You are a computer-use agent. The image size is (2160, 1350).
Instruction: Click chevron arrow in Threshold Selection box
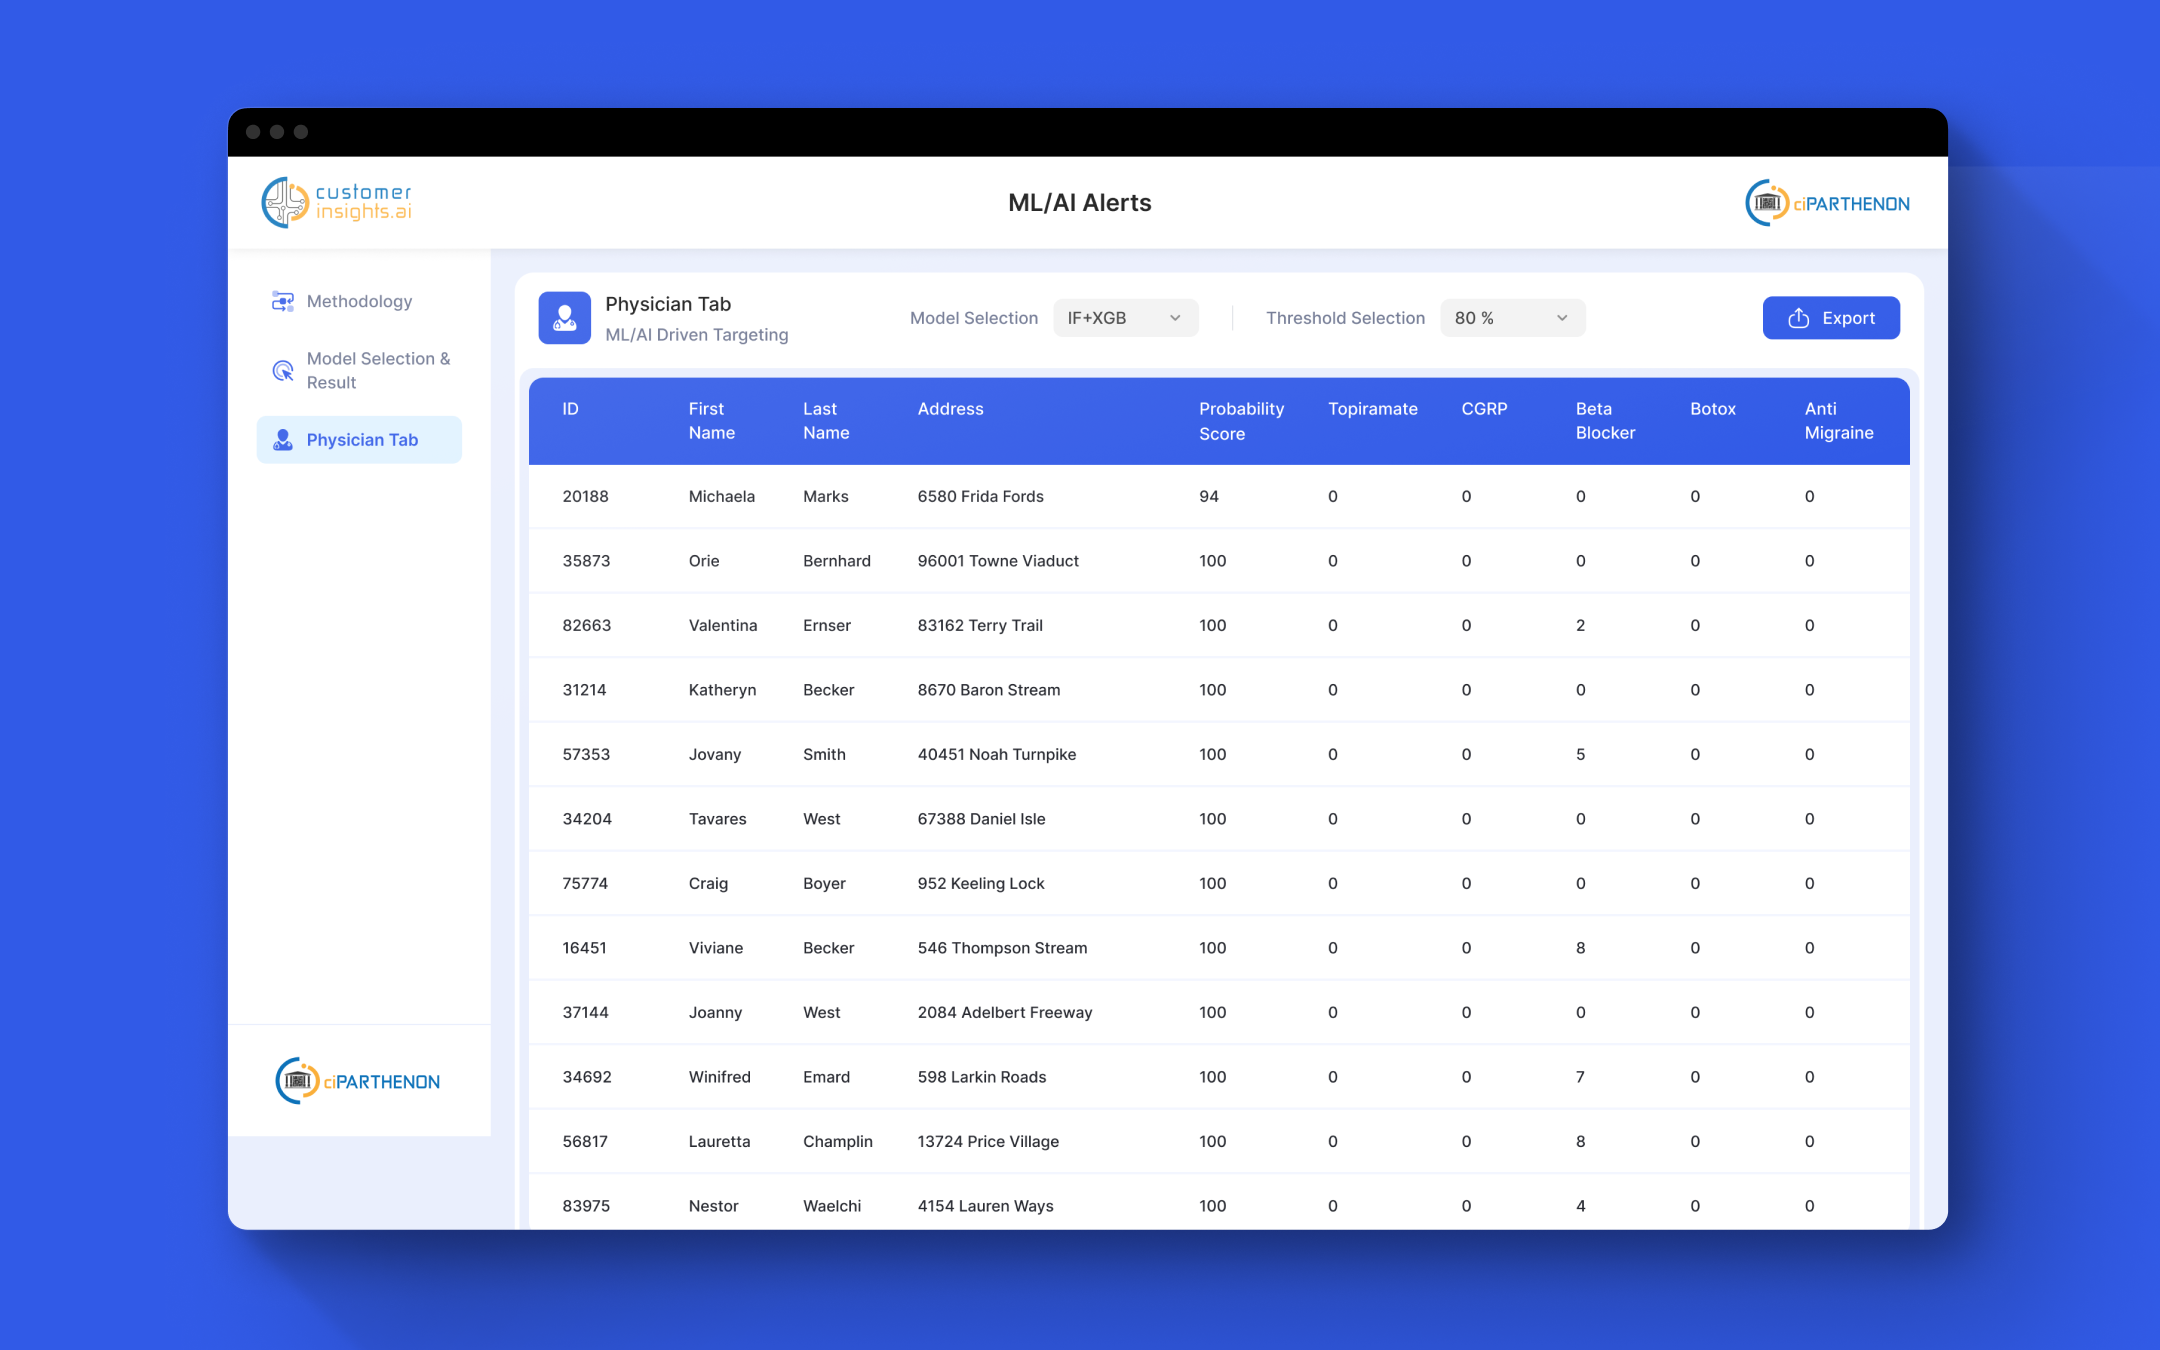(1562, 318)
